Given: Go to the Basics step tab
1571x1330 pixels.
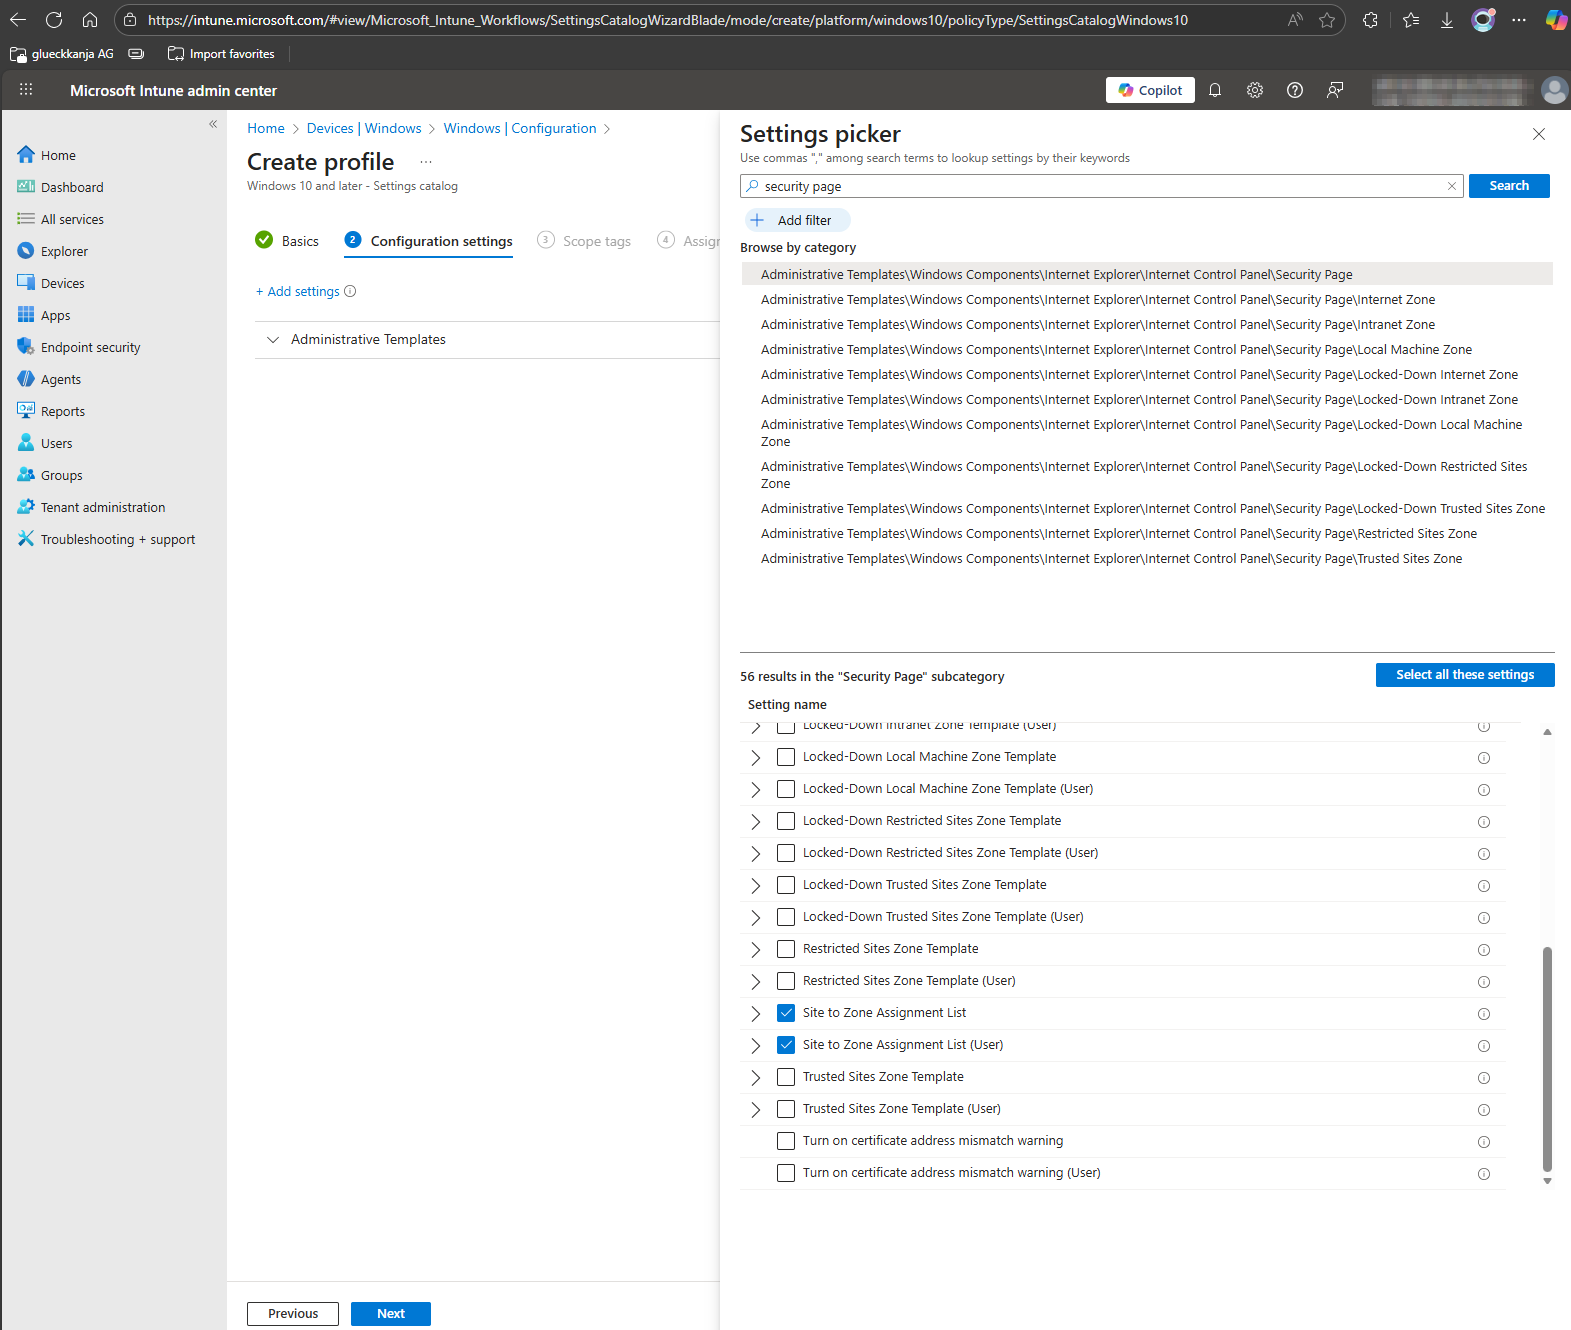Looking at the screenshot, I should [287, 241].
